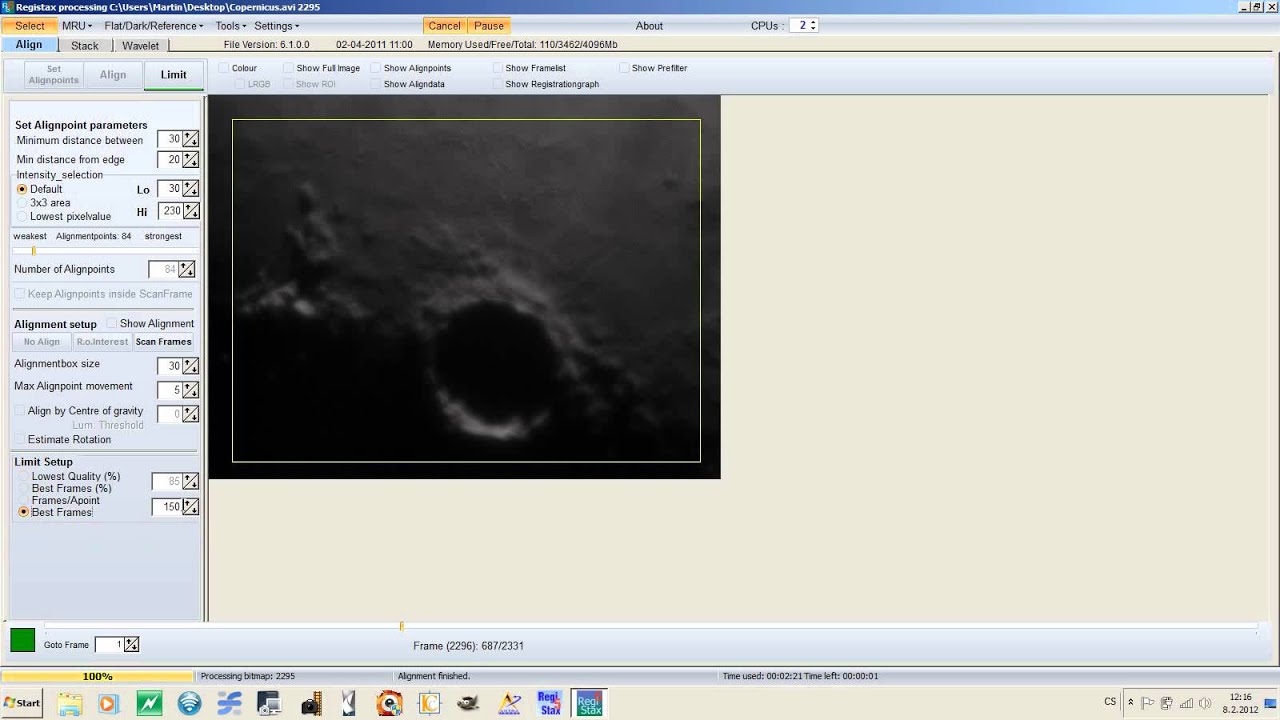The height and width of the screenshot is (720, 1280).
Task: Click the monitor with camera taskbar icon
Action: (269, 703)
